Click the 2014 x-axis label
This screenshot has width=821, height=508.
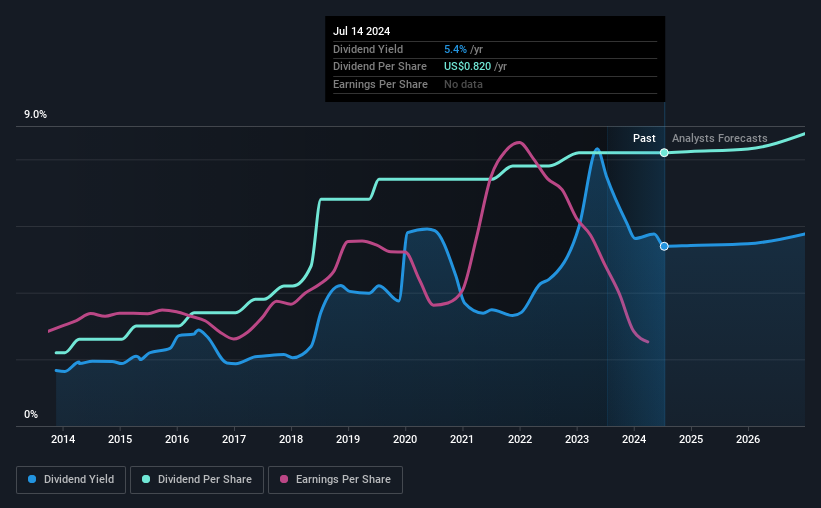click(x=63, y=439)
